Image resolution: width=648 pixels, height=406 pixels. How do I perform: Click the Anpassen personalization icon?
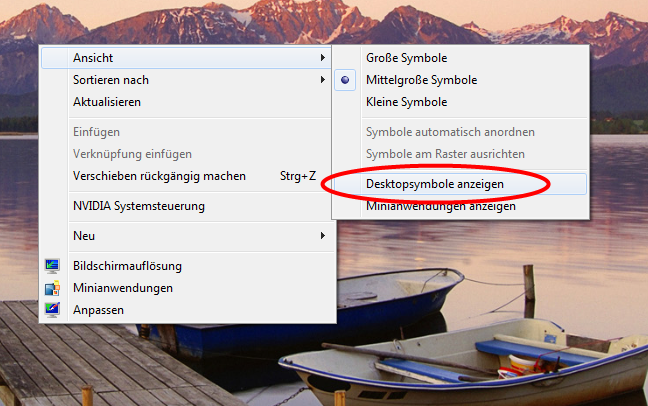52,310
